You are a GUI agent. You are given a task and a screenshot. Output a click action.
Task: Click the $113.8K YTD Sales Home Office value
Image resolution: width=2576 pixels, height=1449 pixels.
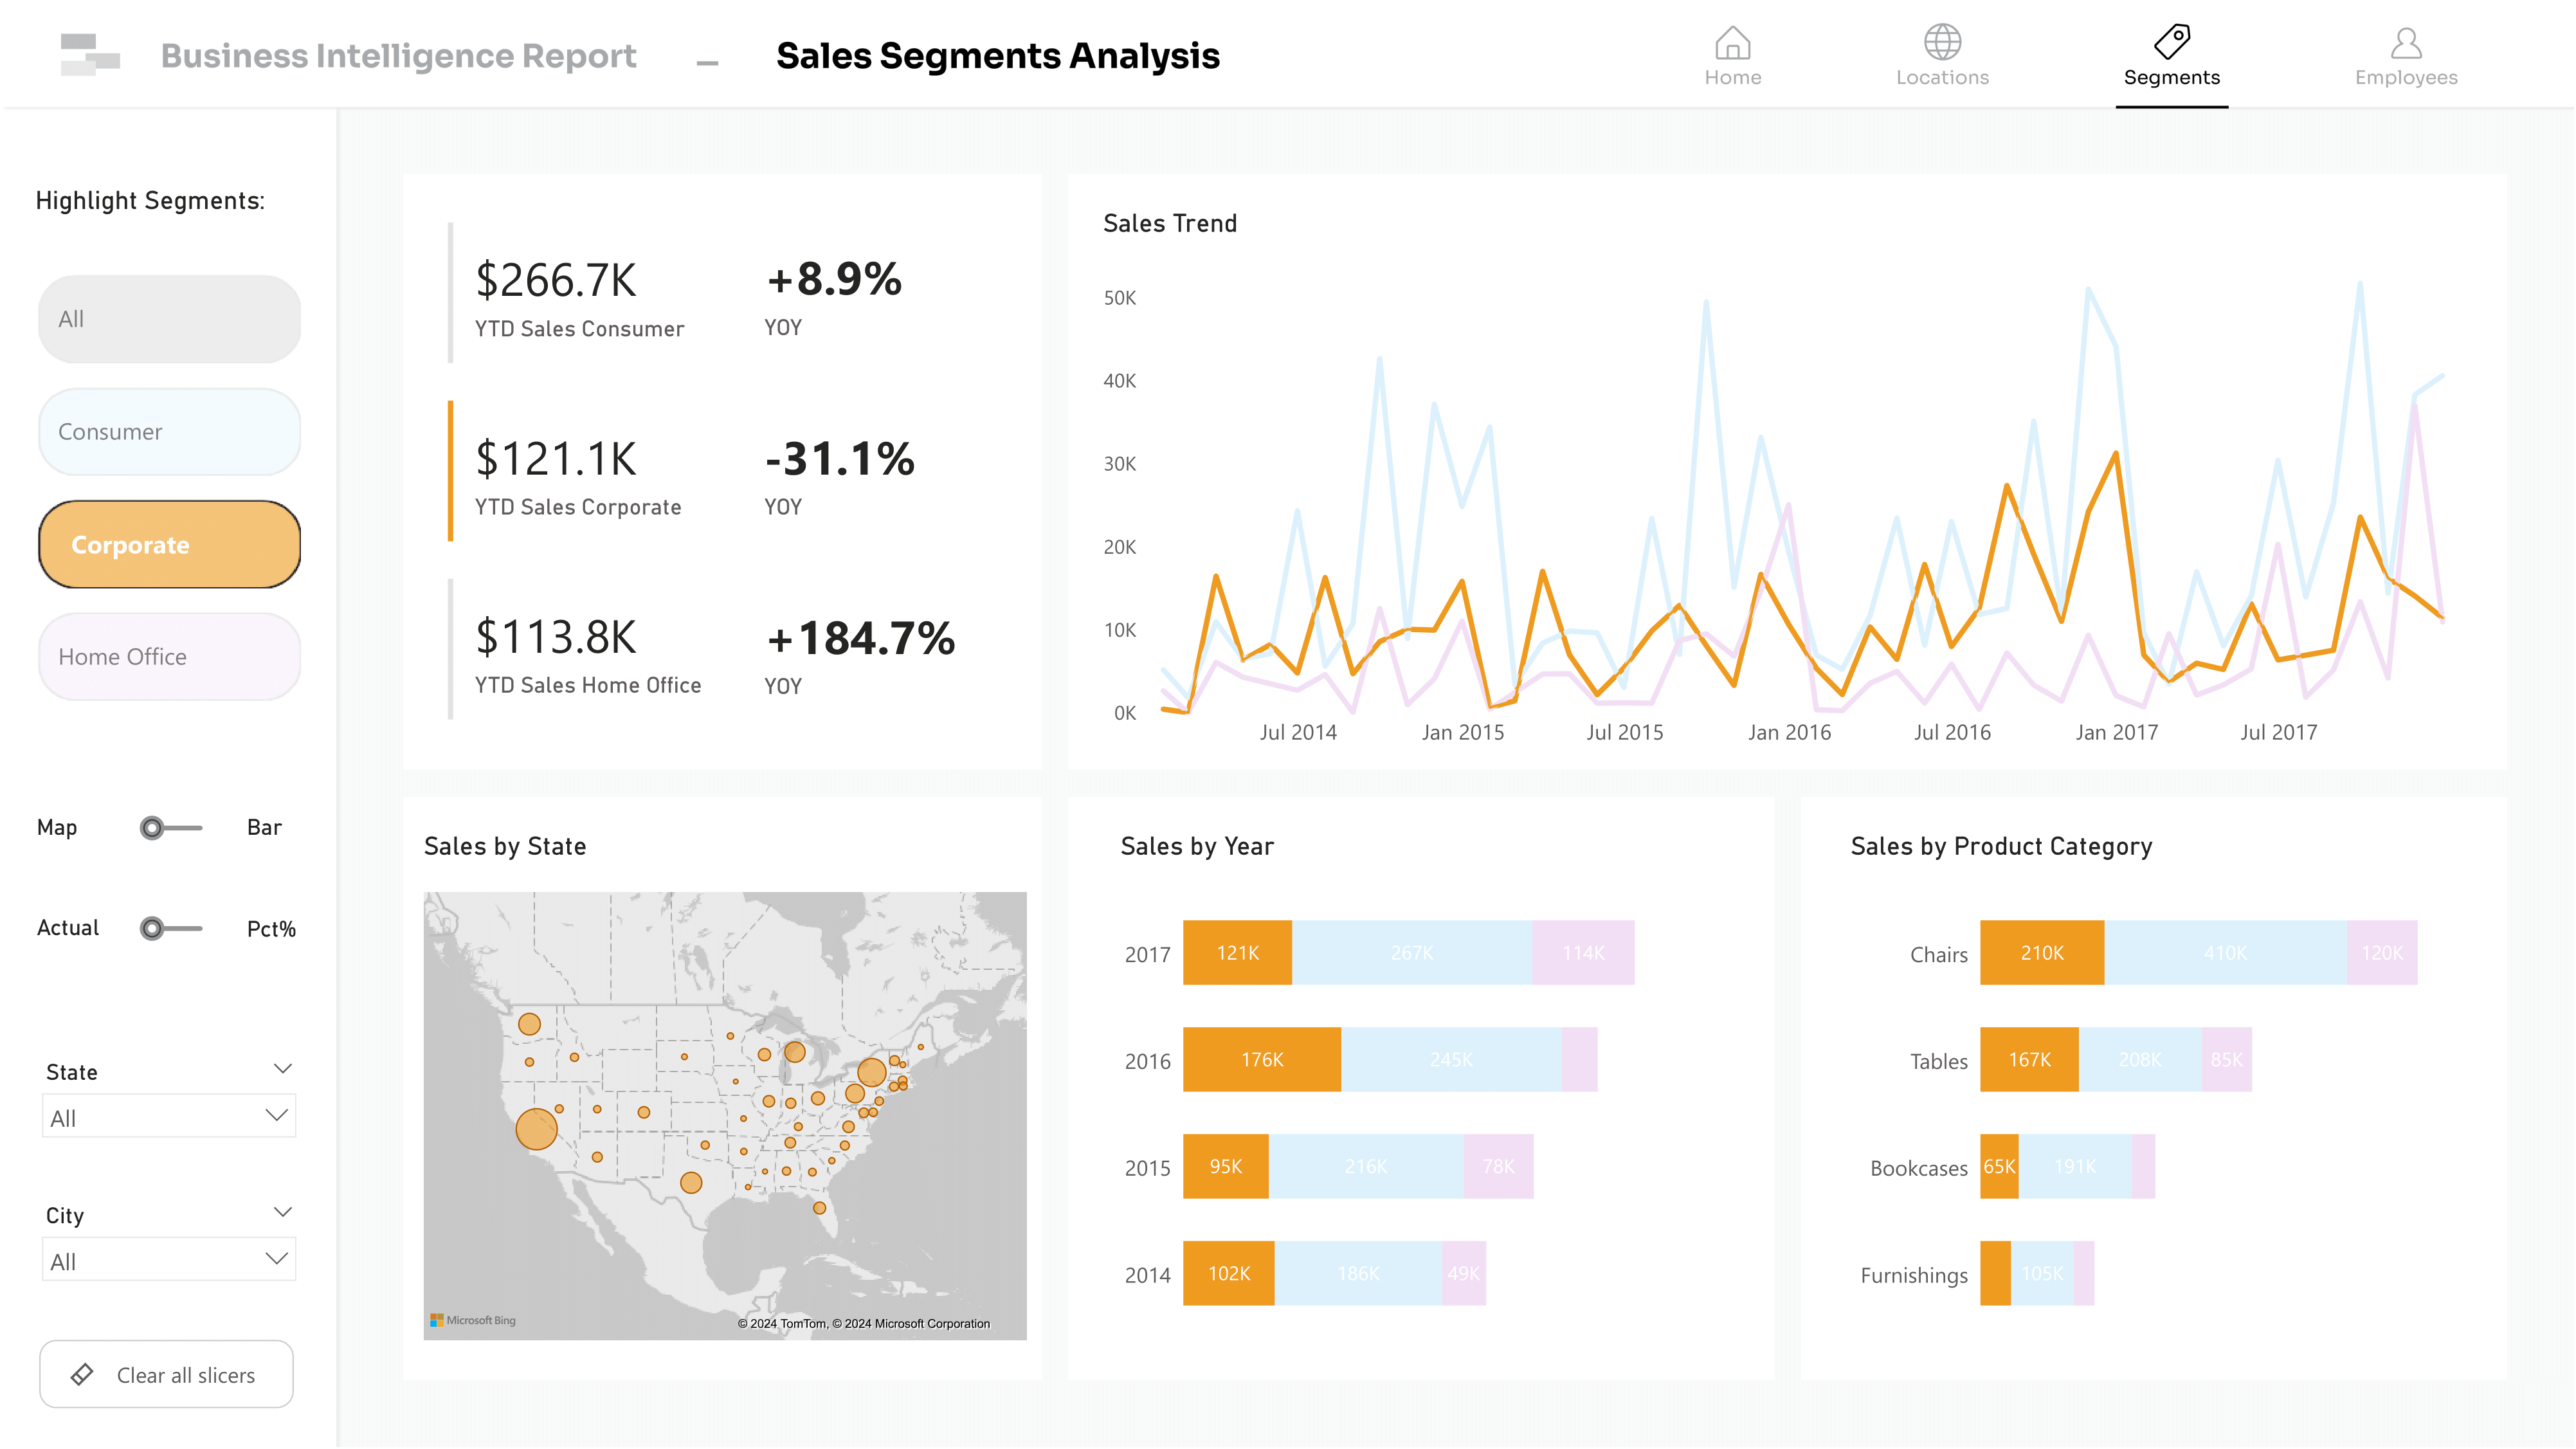point(556,637)
